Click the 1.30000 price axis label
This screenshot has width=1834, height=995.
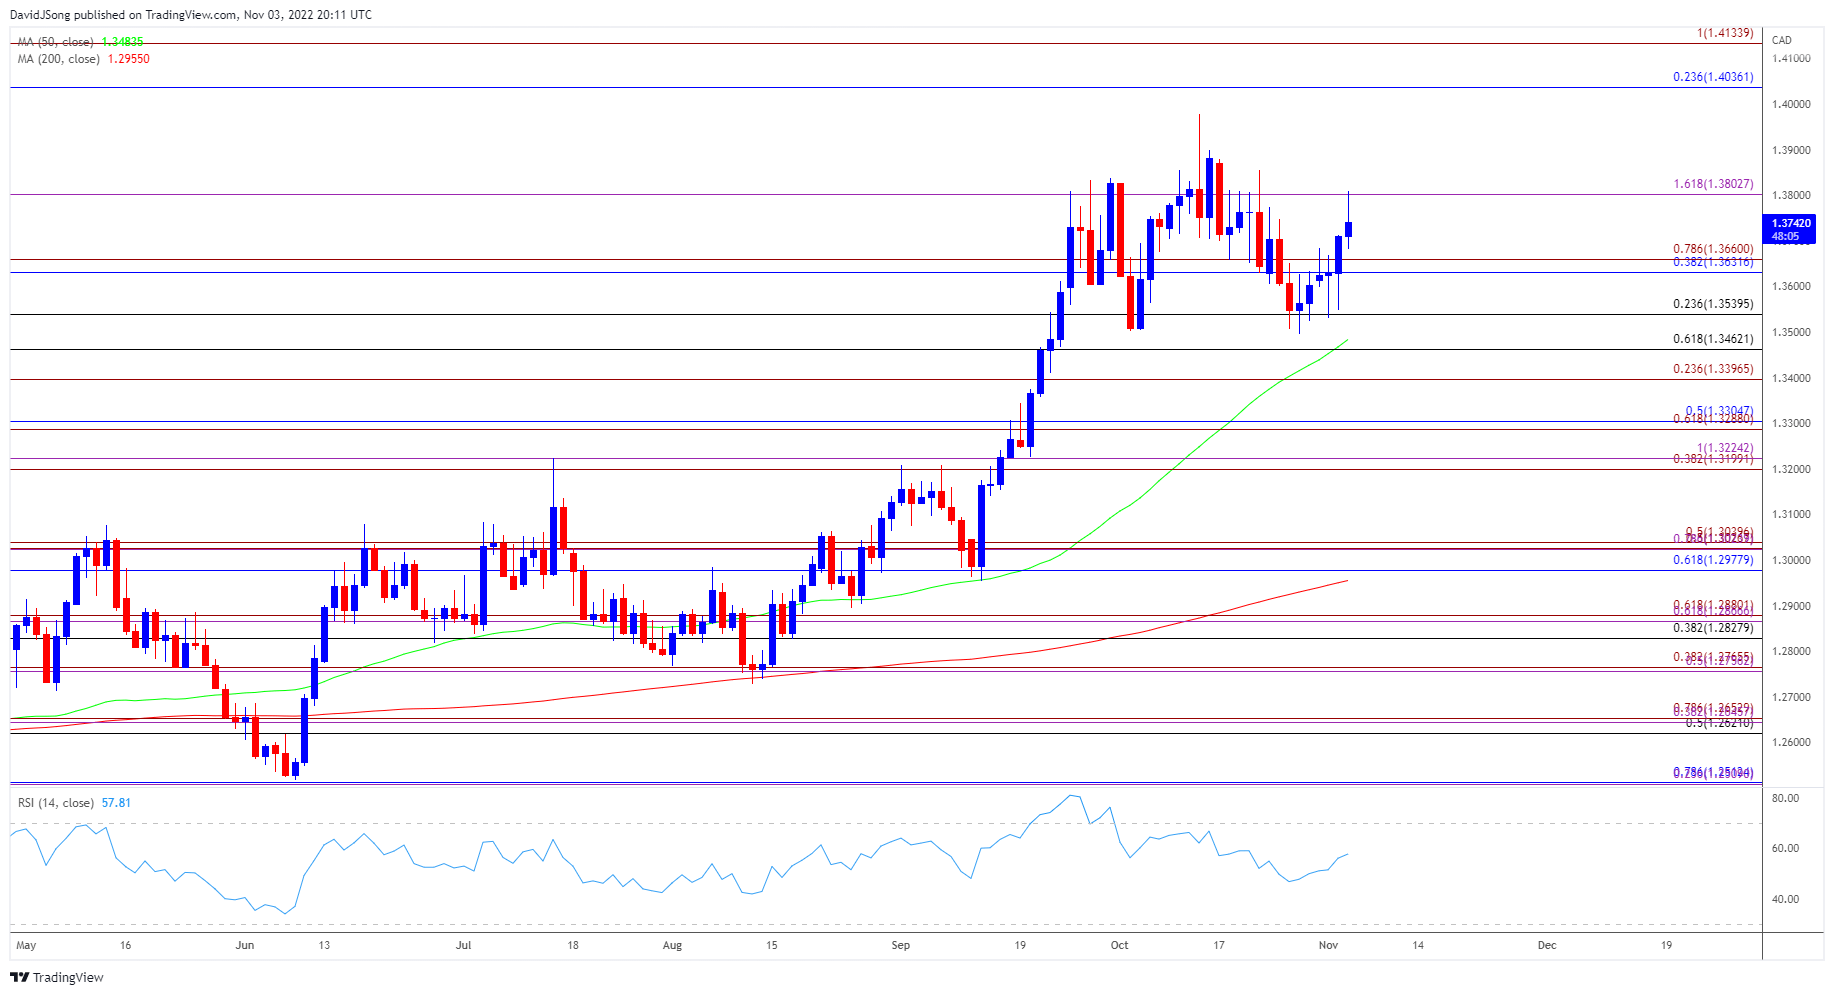tap(1791, 560)
